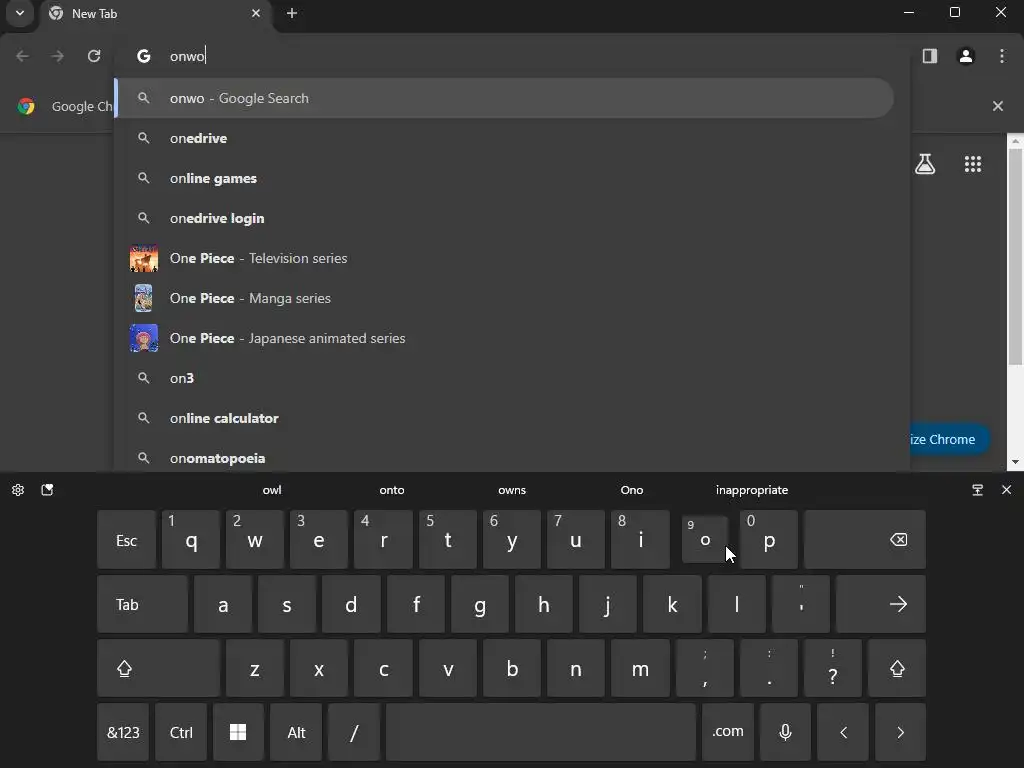This screenshot has width=1024, height=768.
Task: Choose the onedrive suggestion
Action: (504, 138)
